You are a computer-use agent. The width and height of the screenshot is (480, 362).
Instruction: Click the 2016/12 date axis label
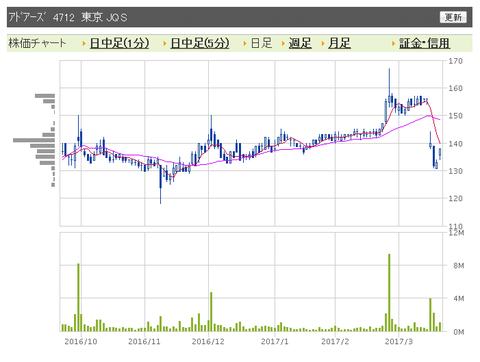pyautogui.click(x=208, y=341)
